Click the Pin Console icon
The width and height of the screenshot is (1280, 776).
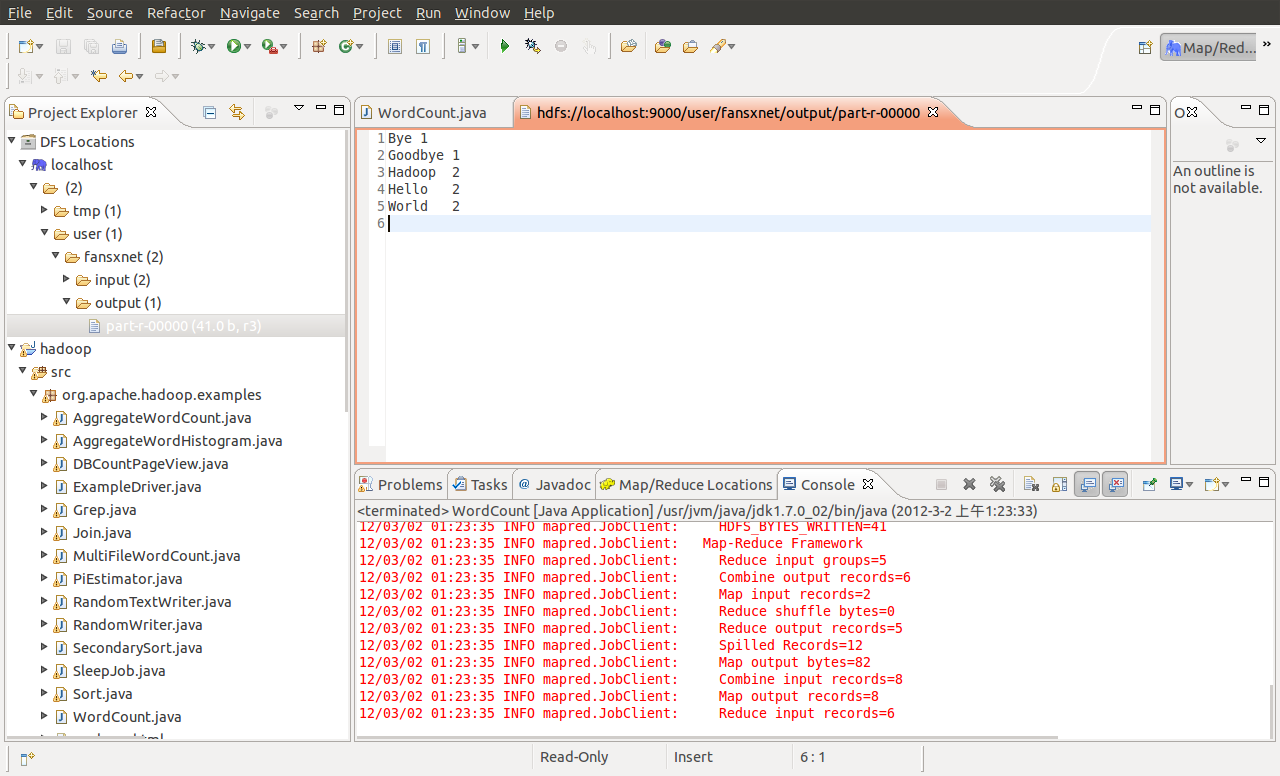pos(1150,484)
